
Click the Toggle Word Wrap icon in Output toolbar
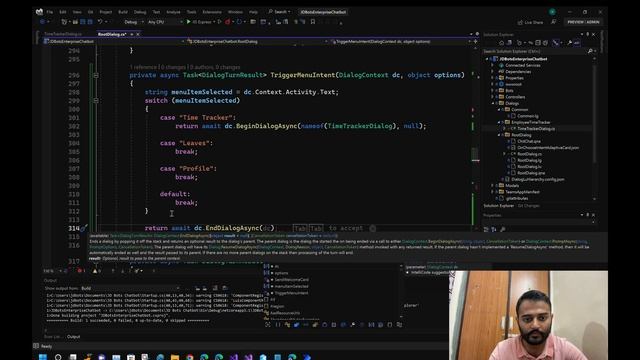(x=224, y=288)
